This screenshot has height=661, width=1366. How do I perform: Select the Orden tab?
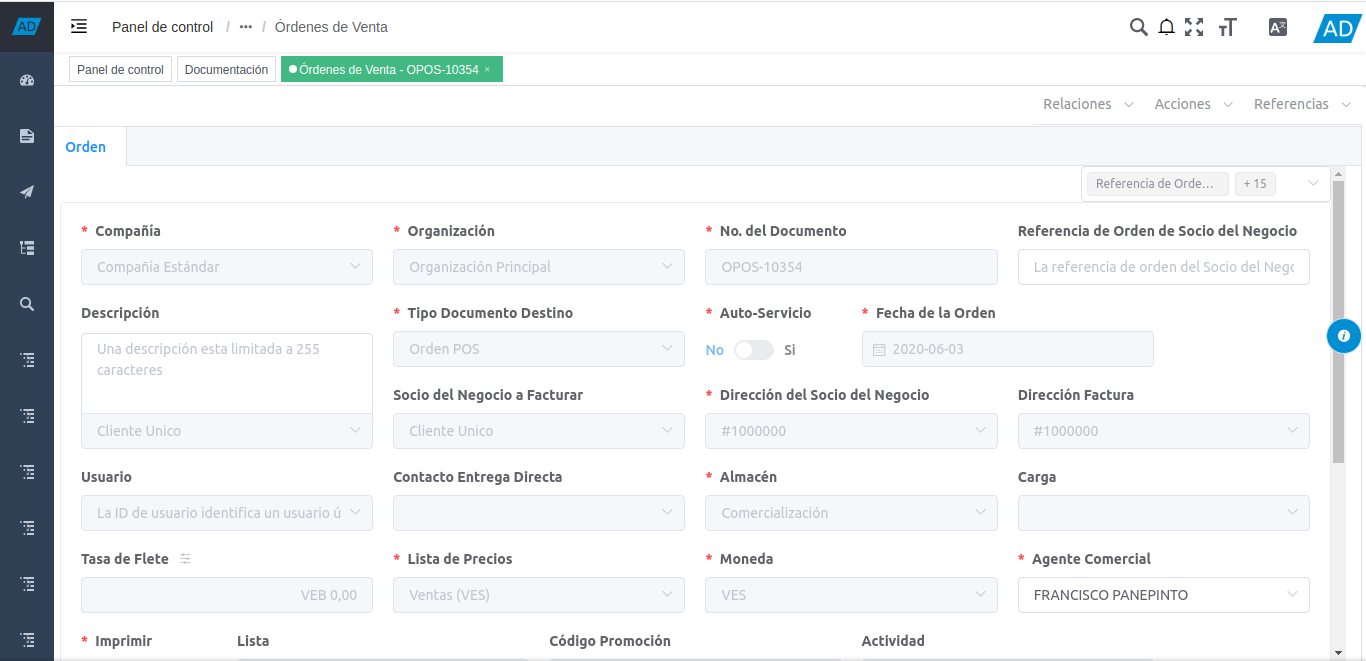click(86, 146)
